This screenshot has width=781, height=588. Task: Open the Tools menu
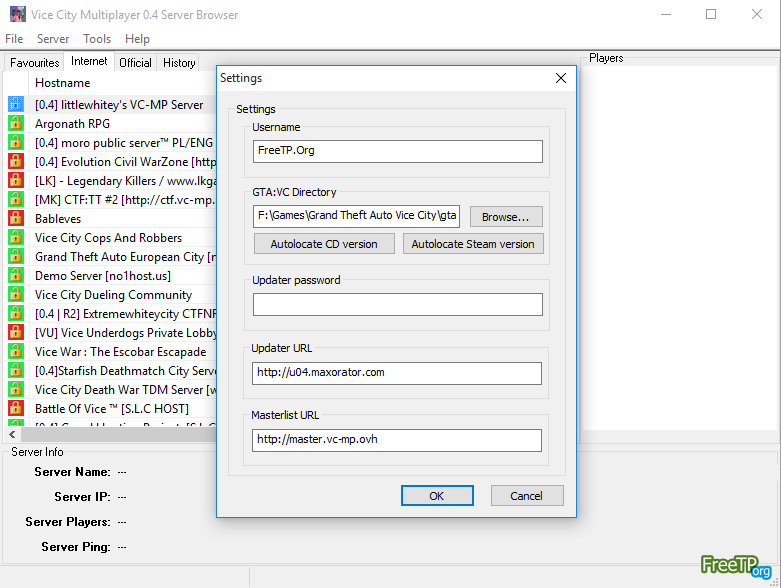click(97, 39)
